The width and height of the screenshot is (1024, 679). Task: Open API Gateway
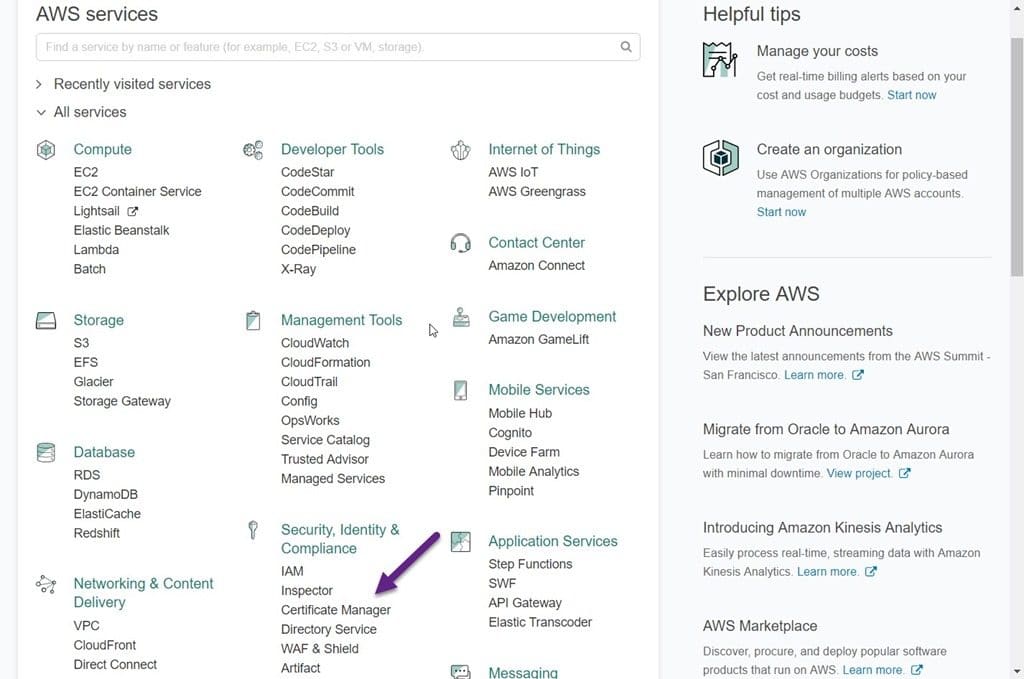(525, 603)
